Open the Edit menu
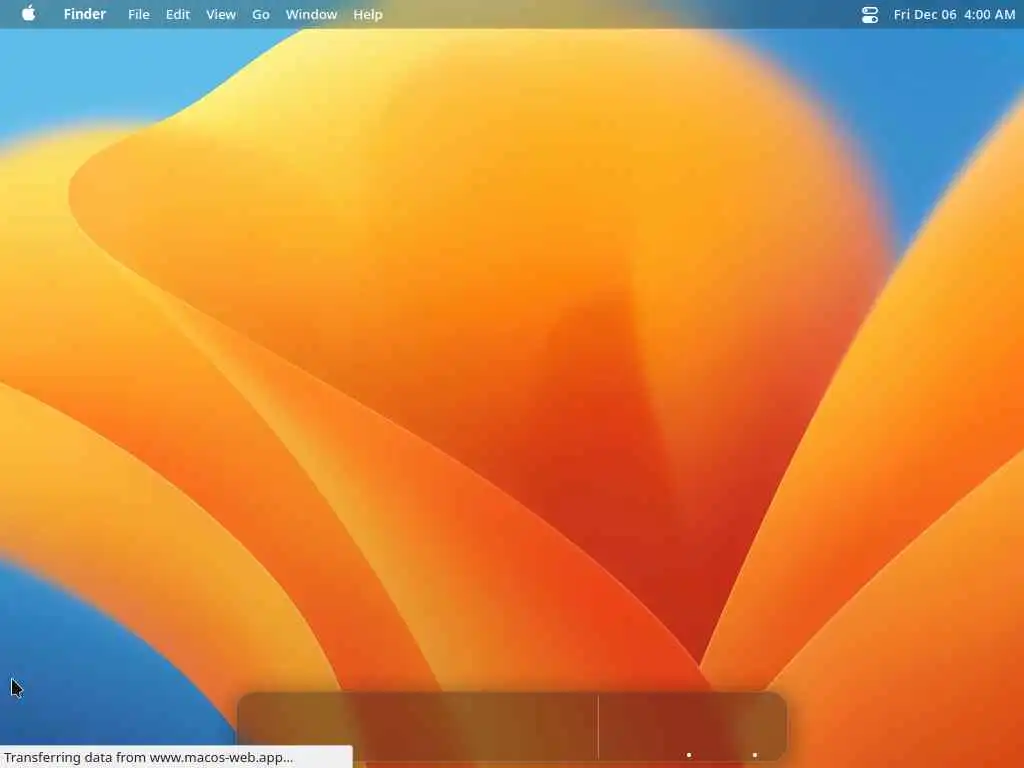This screenshot has height=768, width=1024. [178, 14]
